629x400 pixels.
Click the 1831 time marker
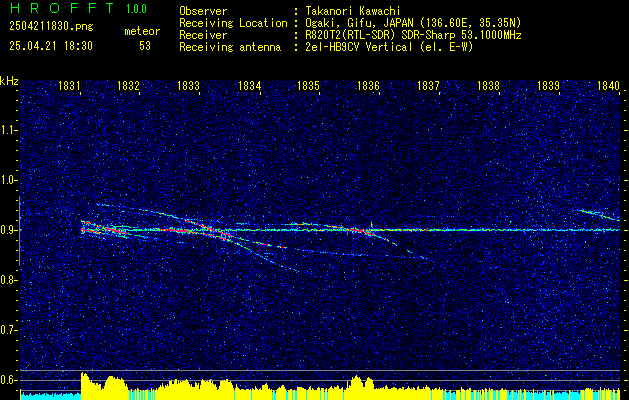[x=68, y=86]
